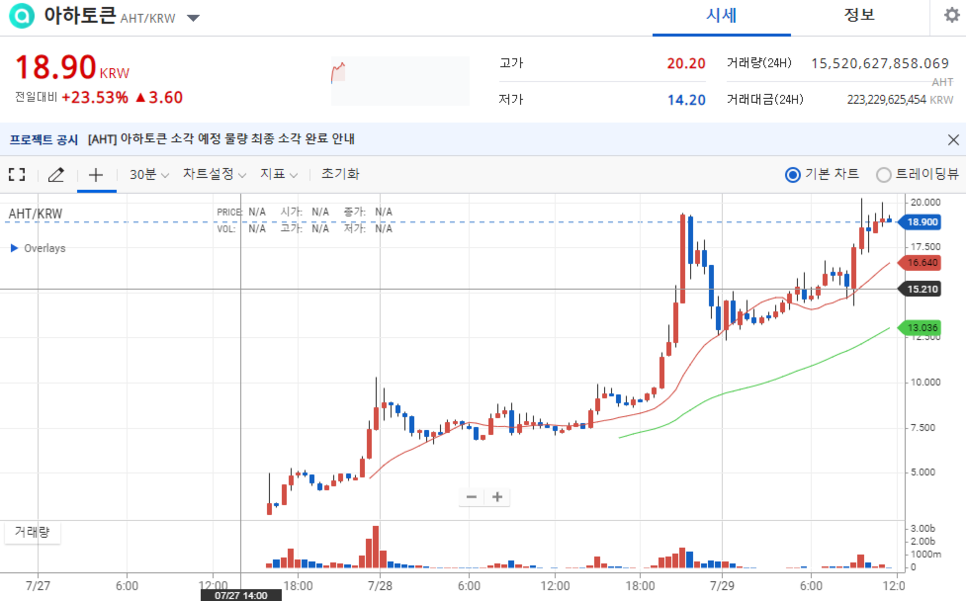Click the green 13.036 moving average tag
966x601 pixels.
click(920, 328)
